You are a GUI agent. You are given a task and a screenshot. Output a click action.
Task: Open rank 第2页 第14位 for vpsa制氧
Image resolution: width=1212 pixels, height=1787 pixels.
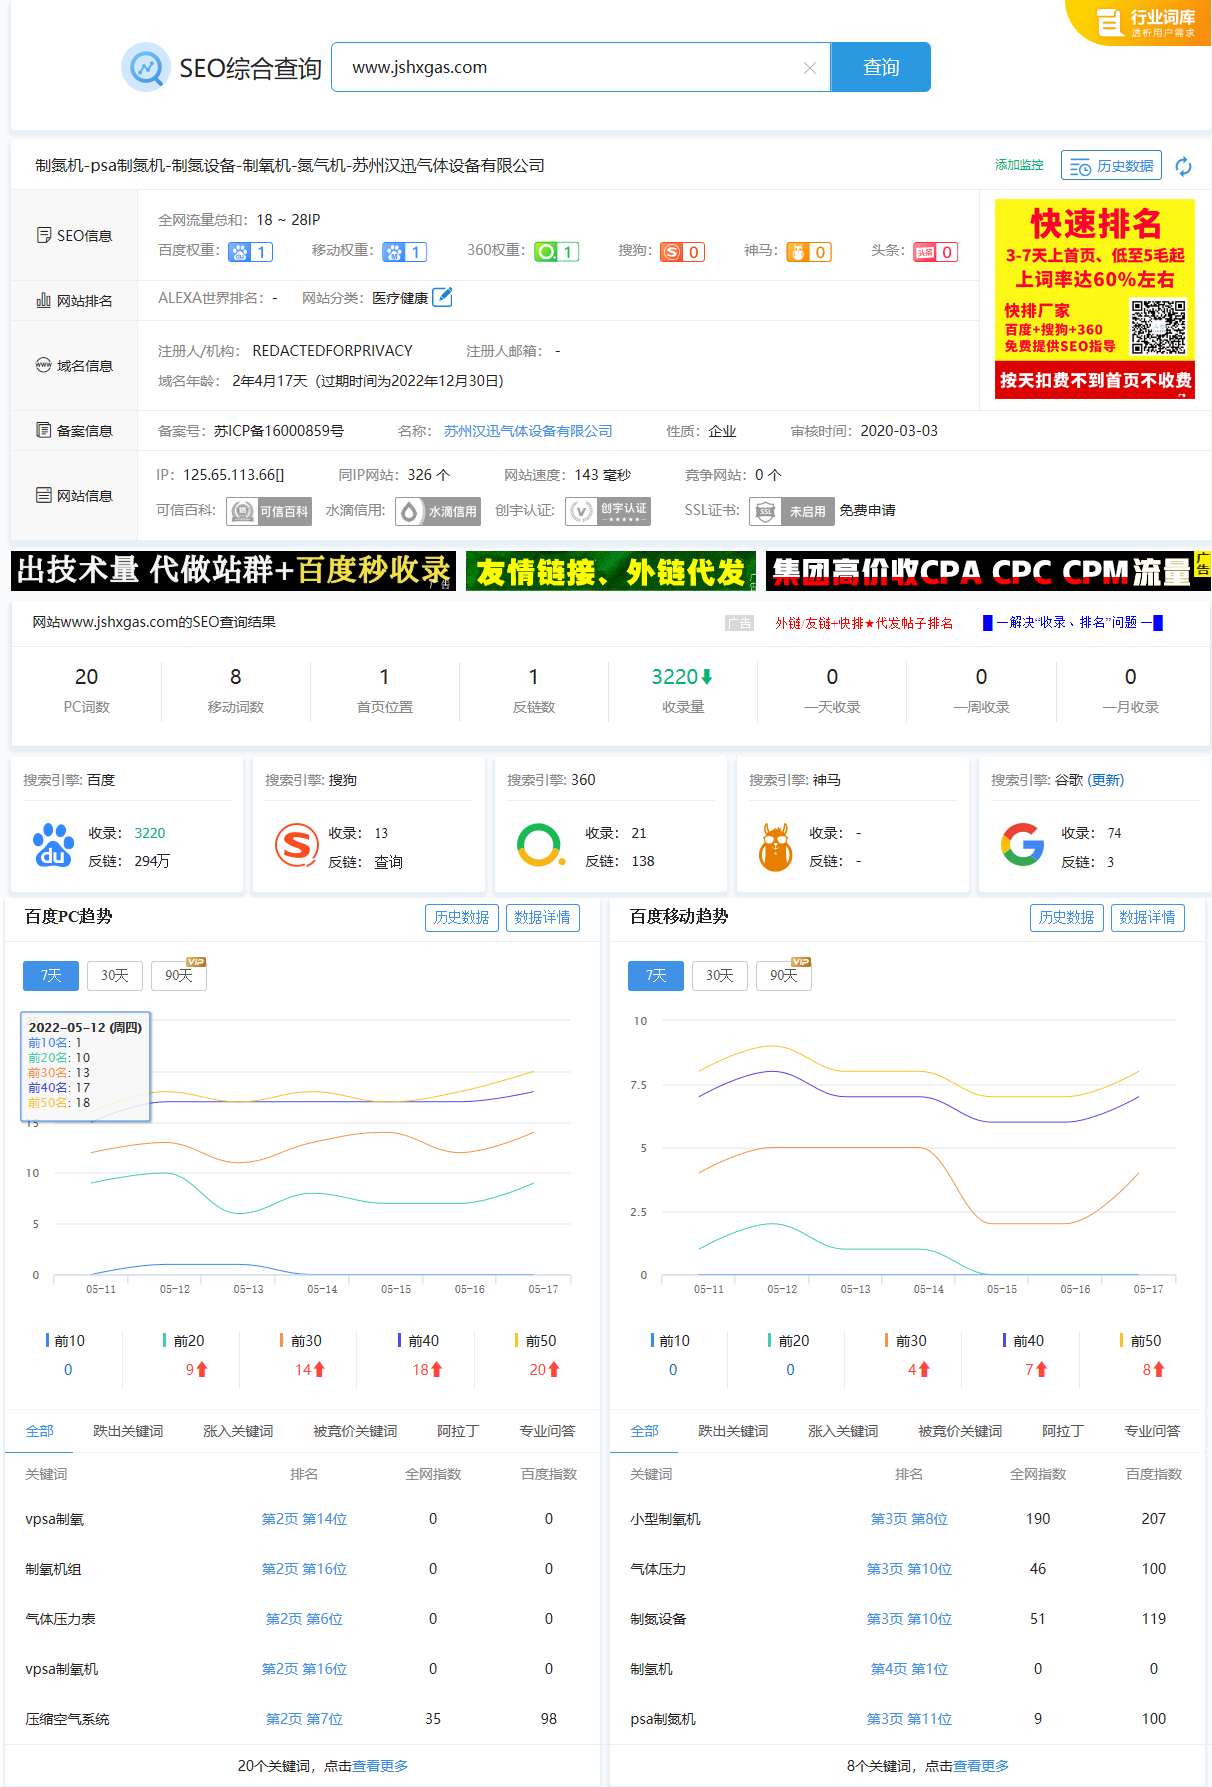point(304,1519)
